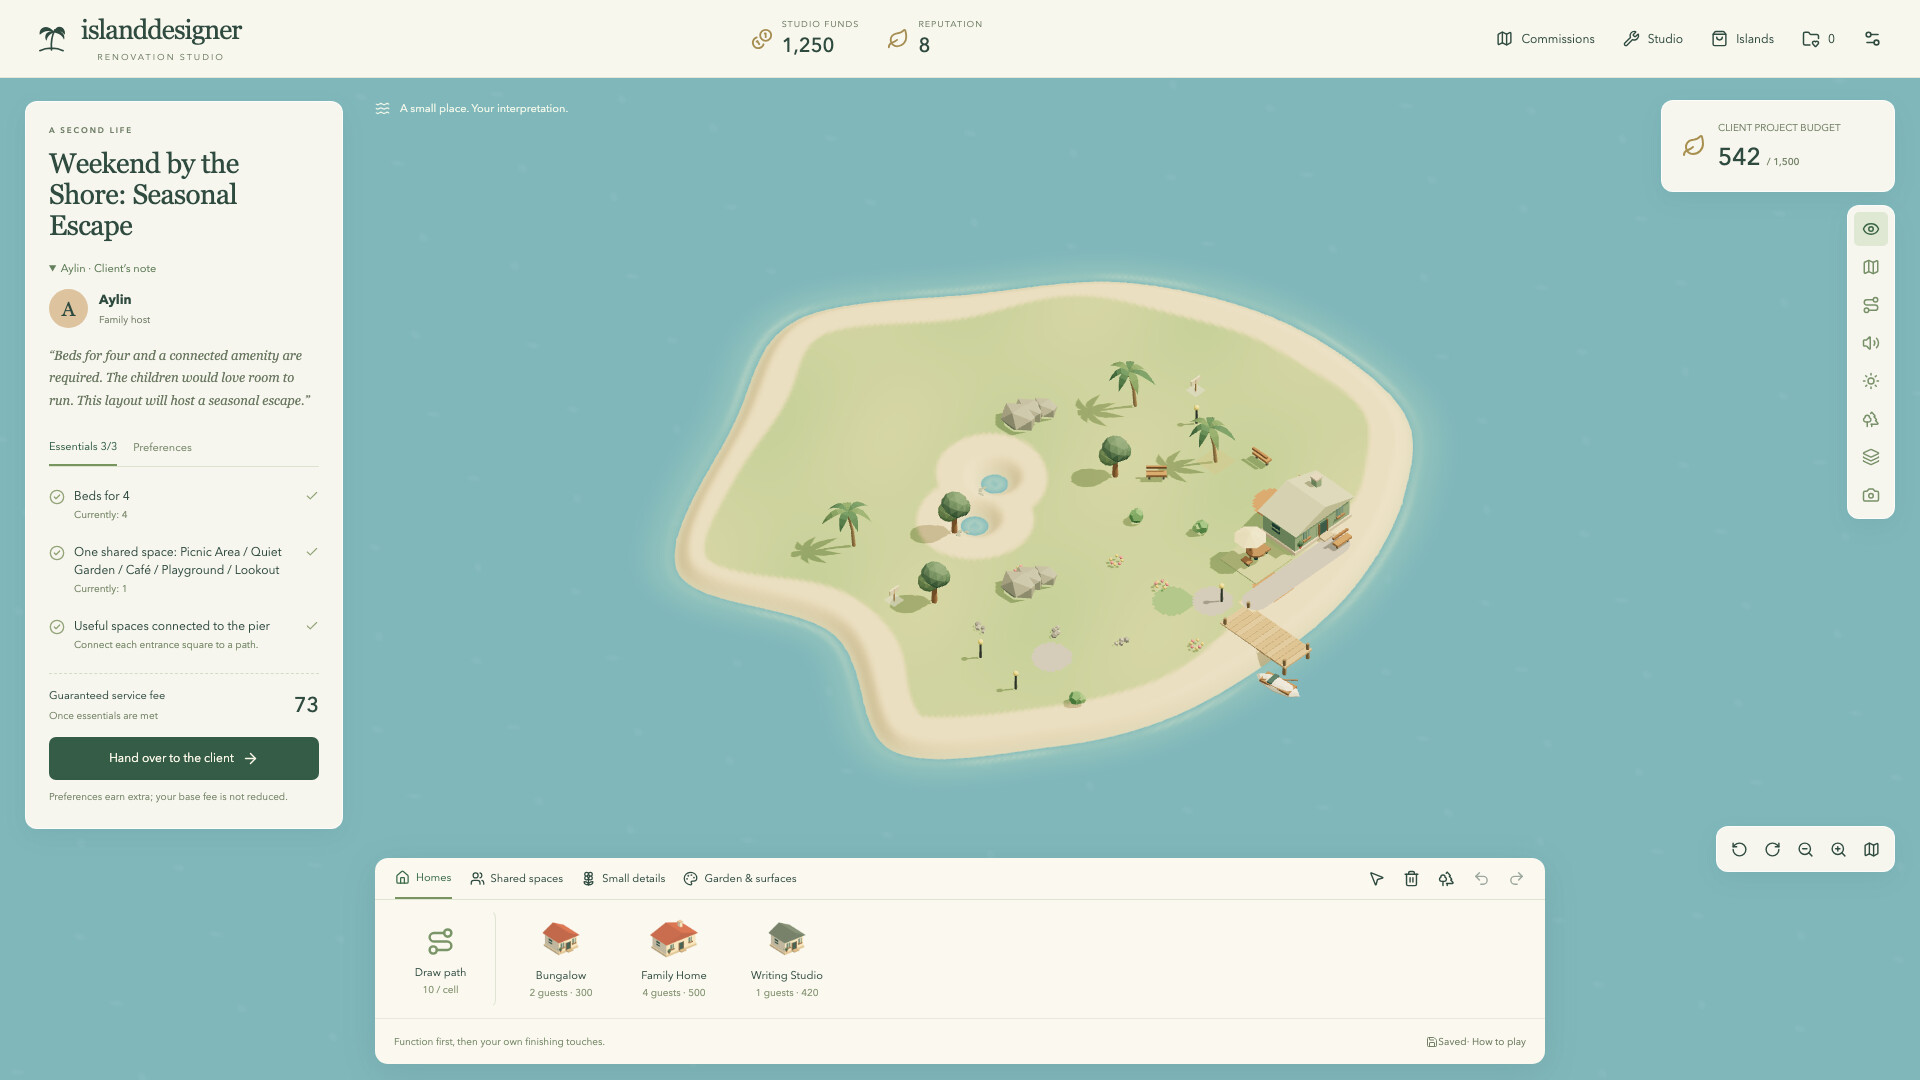Zoom in the island view
1920x1080 pixels.
[1838, 849]
